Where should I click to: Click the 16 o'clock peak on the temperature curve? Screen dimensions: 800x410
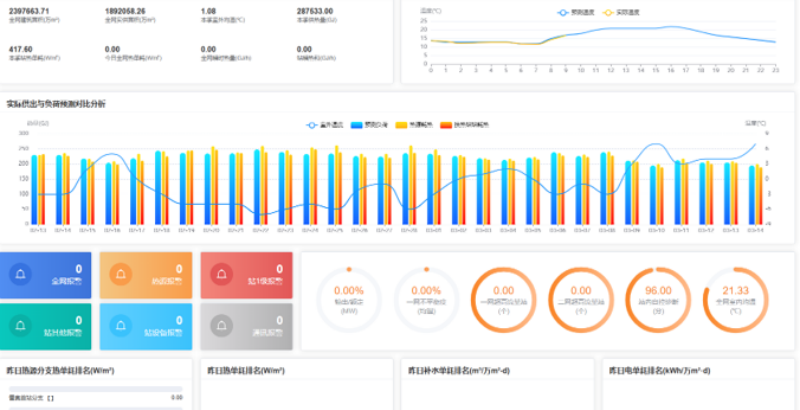[670, 27]
